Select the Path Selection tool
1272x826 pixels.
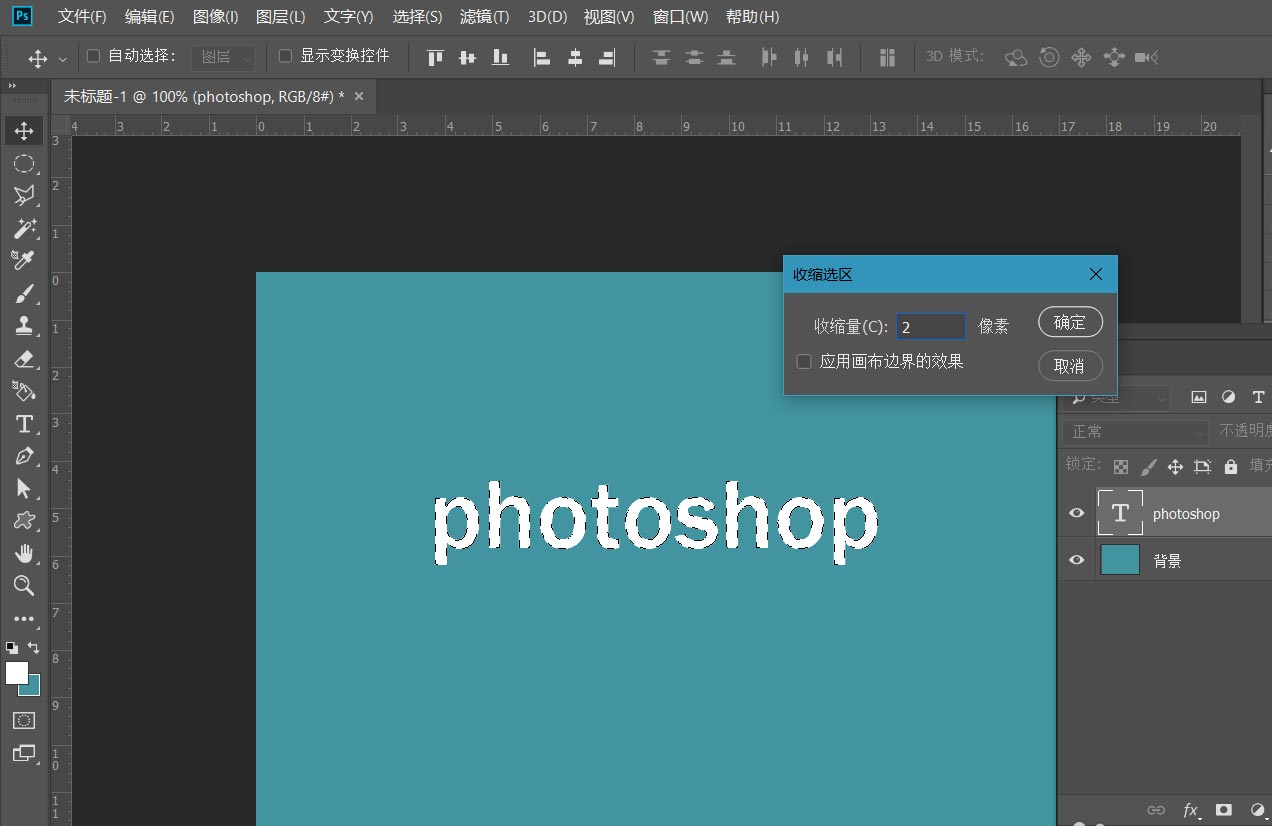pos(24,488)
